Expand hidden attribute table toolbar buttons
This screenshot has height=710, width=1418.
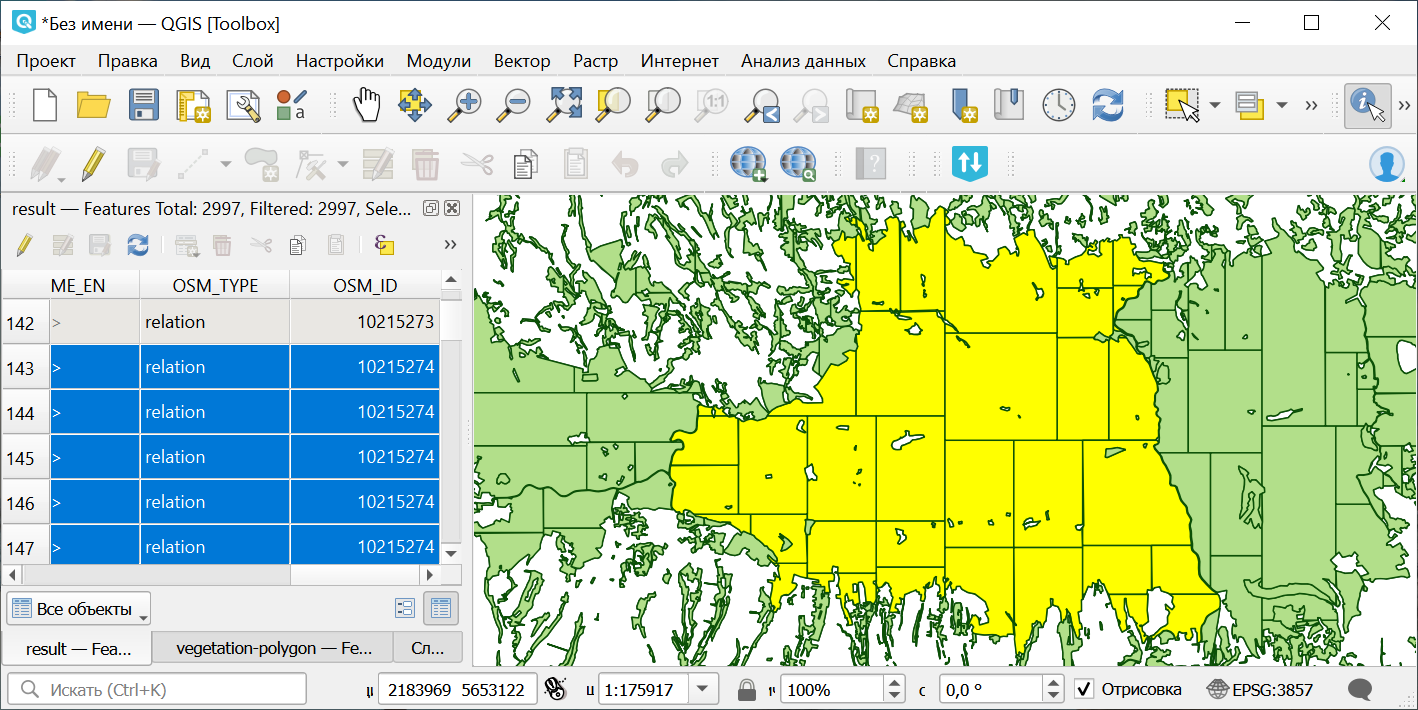coord(450,245)
